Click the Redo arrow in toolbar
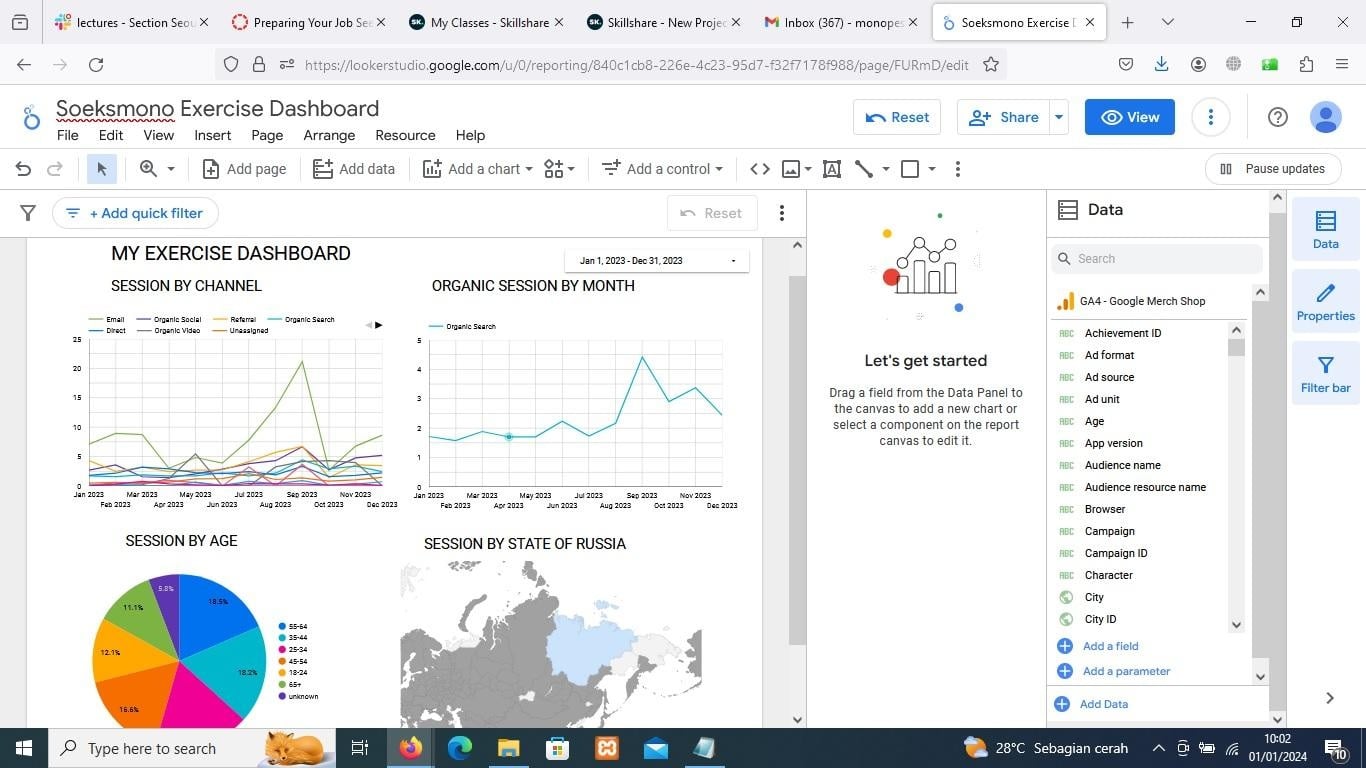This screenshot has width=1366, height=768. pos(56,169)
